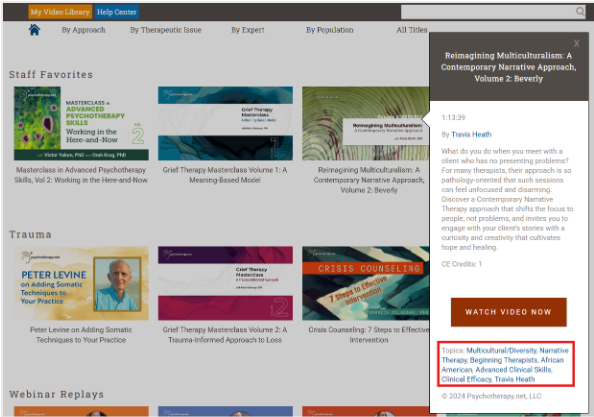Open the By Population menu
Image resolution: width=594 pixels, height=417 pixels.
coord(330,30)
